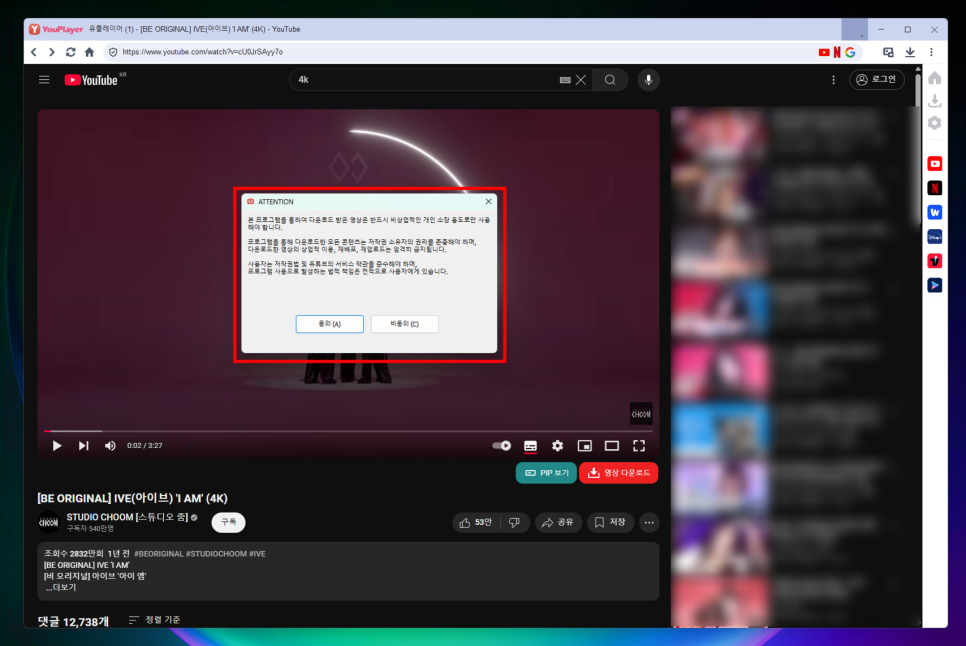Click the URL address field
The width and height of the screenshot is (966, 646).
(x=459, y=52)
